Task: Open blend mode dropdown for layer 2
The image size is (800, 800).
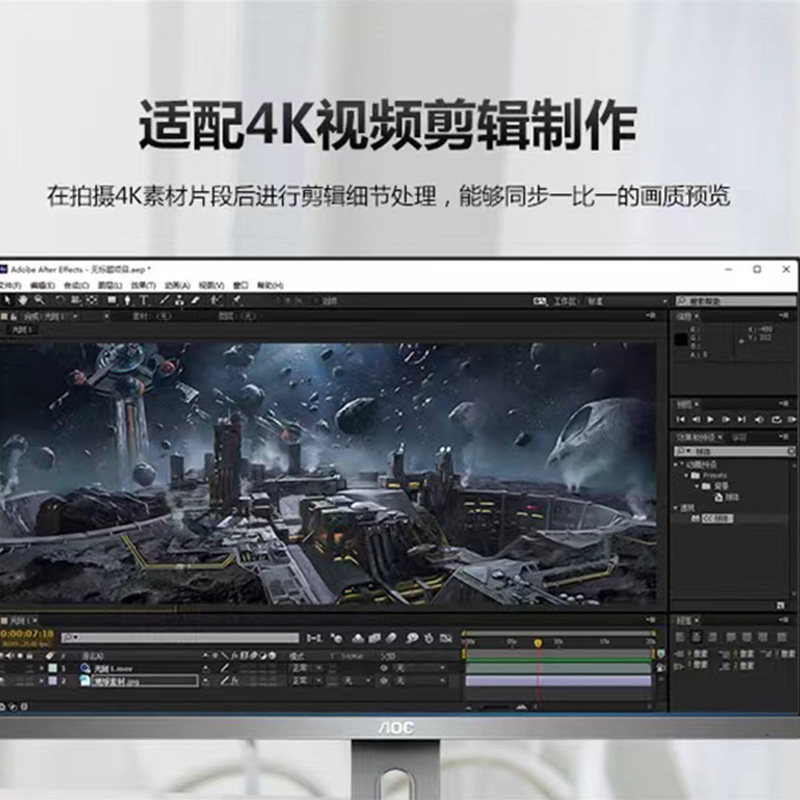Action: tap(307, 681)
